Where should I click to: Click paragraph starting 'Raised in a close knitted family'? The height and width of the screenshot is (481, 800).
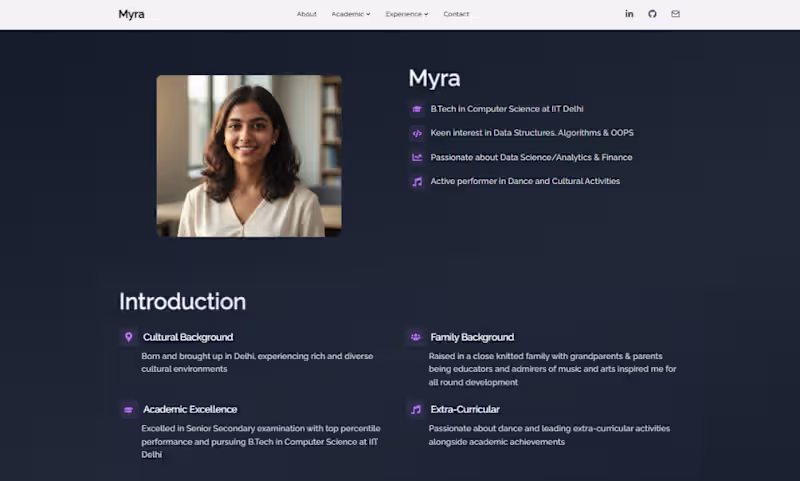pyautogui.click(x=553, y=369)
